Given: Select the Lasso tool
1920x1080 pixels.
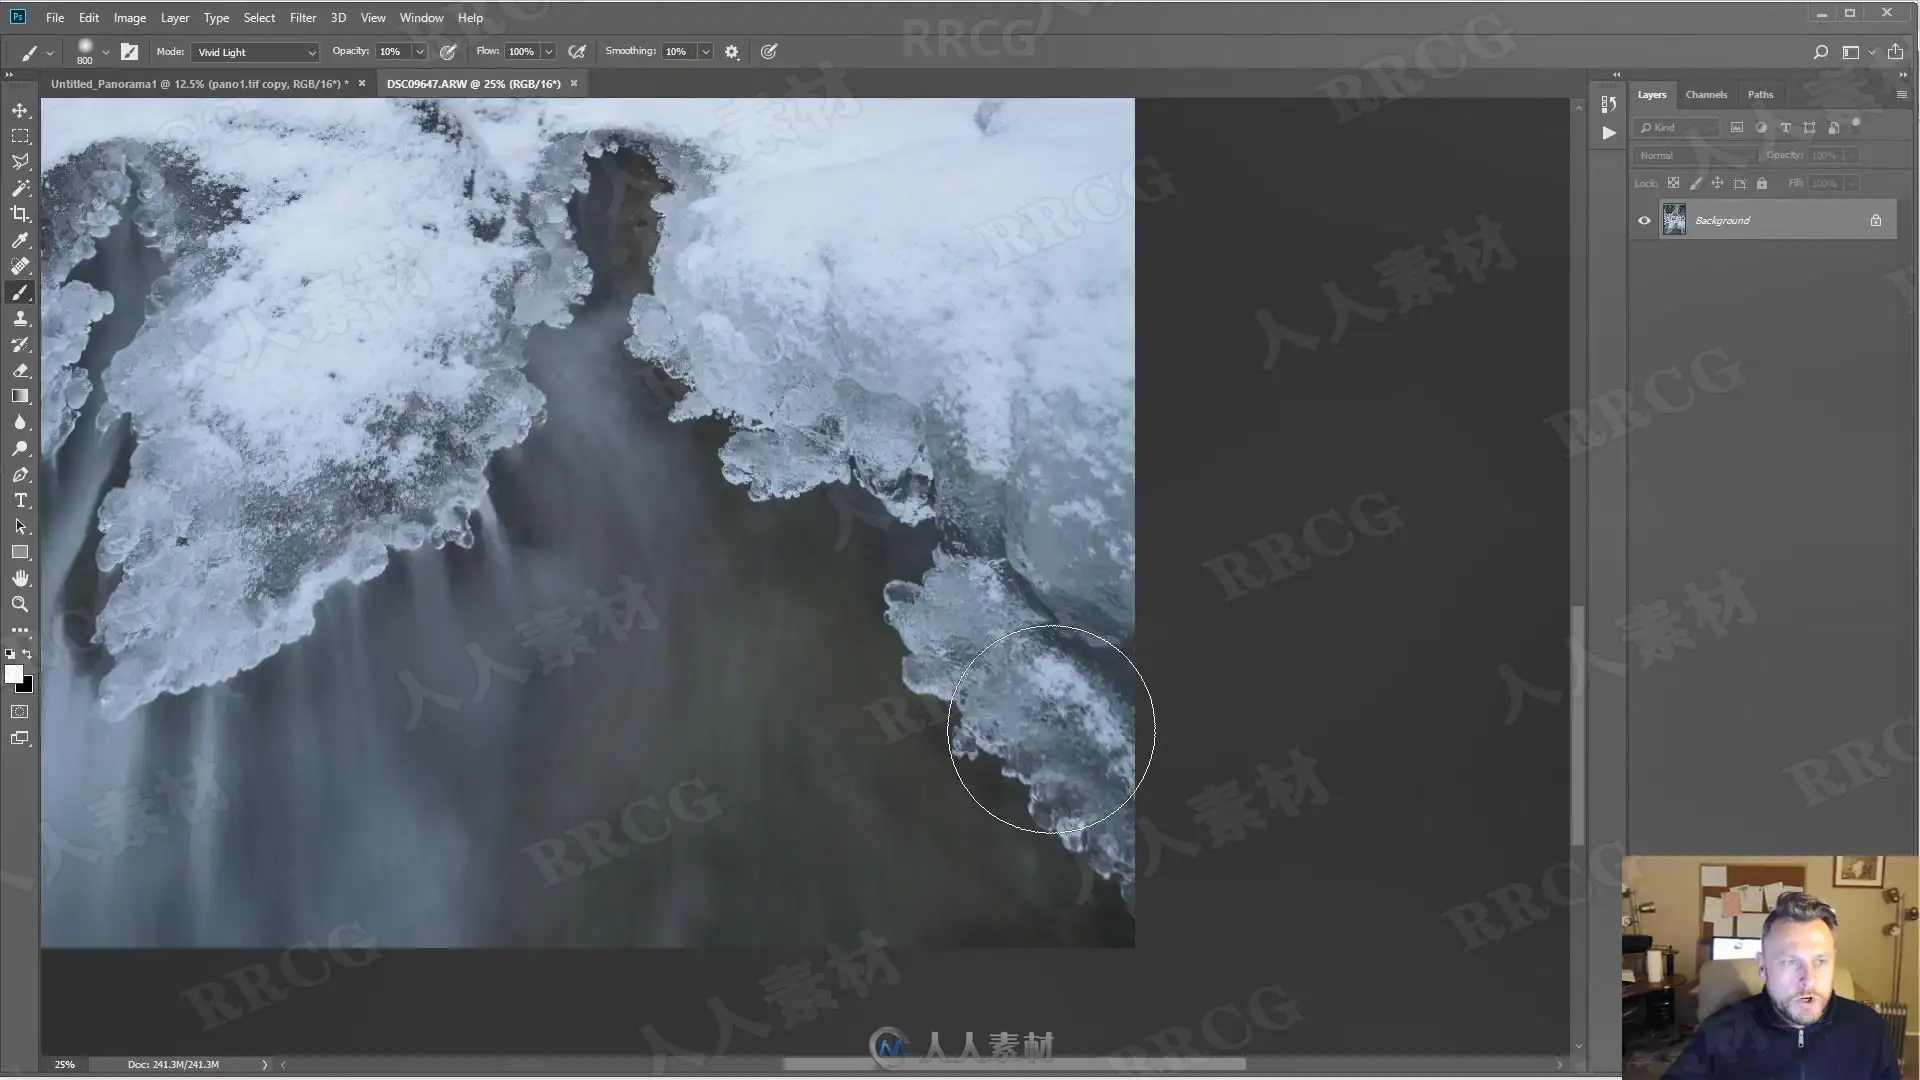Looking at the screenshot, I should [x=20, y=162].
